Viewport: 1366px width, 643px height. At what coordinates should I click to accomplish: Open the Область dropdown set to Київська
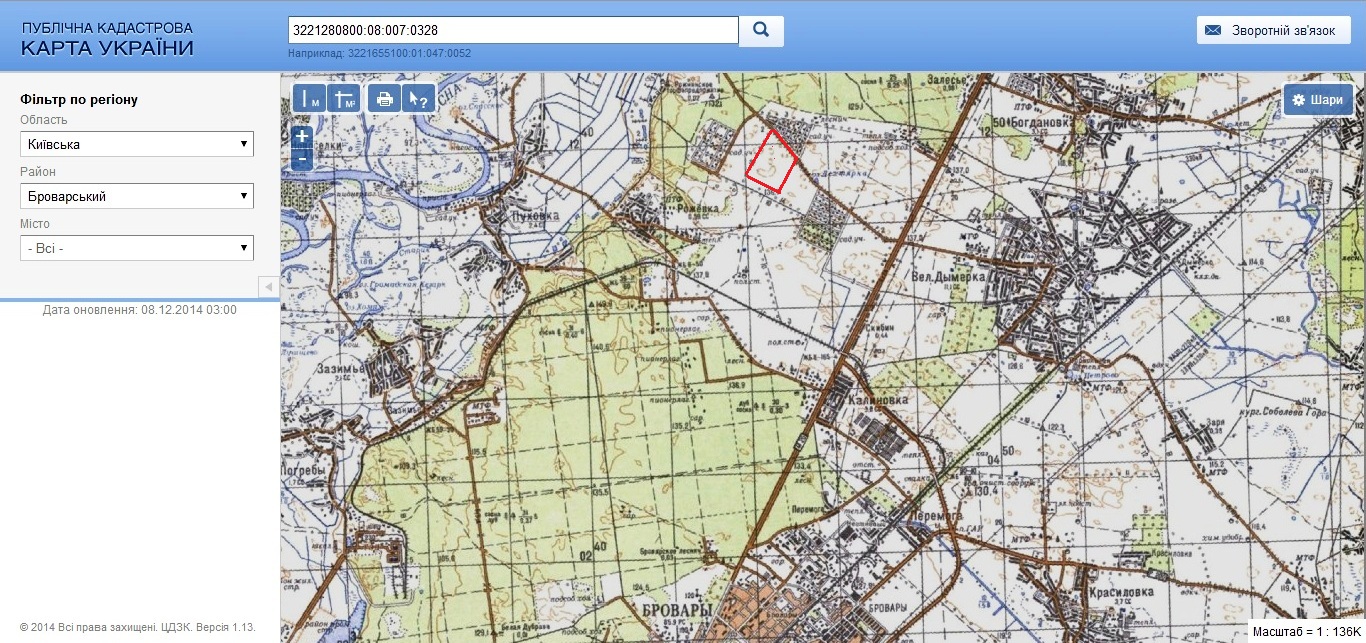[137, 144]
